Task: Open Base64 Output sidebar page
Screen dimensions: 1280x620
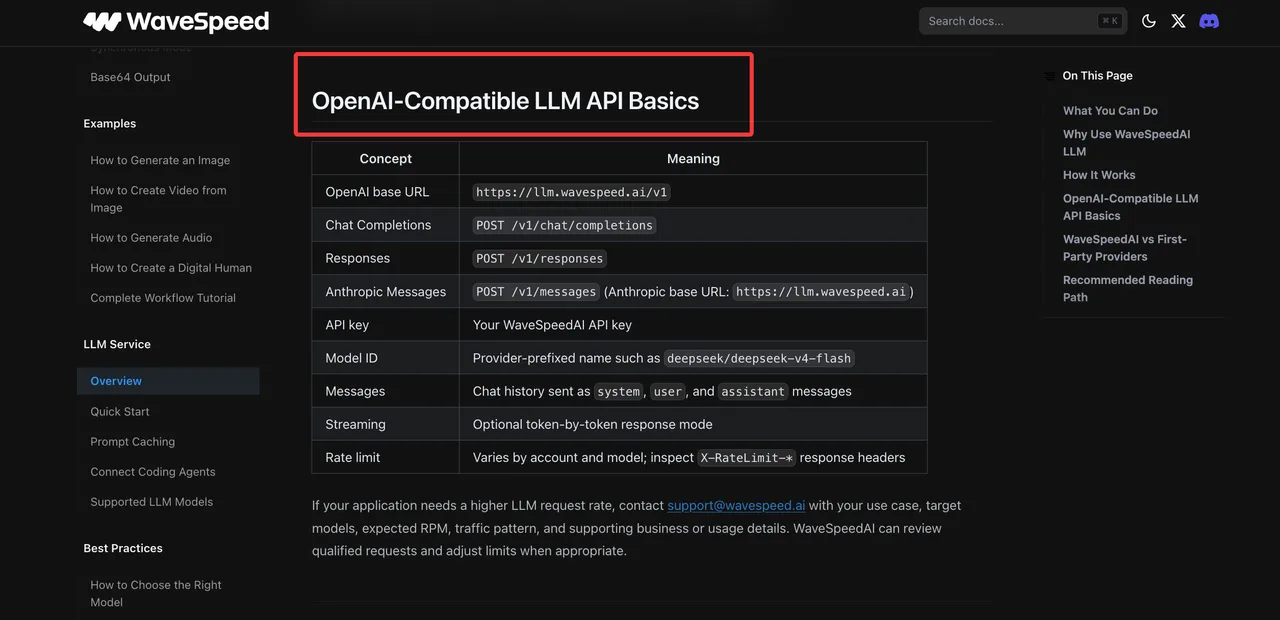Action: pyautogui.click(x=130, y=77)
